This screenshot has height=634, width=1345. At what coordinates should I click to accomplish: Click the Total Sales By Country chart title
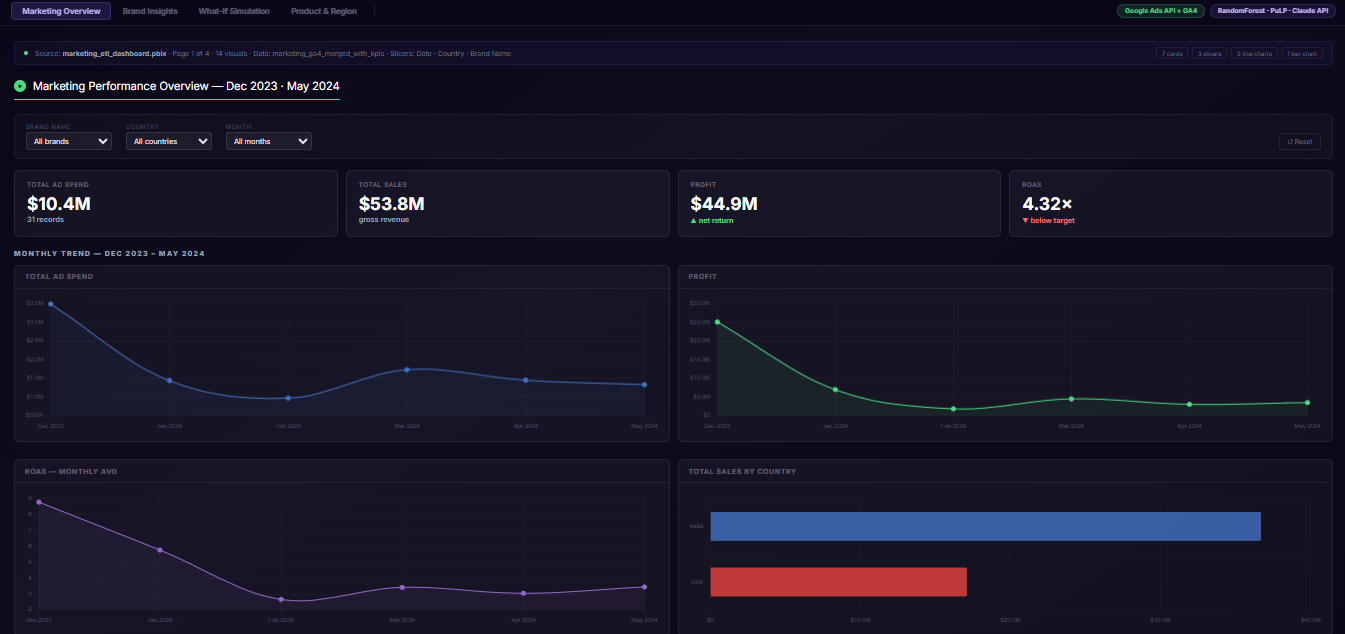coord(742,471)
